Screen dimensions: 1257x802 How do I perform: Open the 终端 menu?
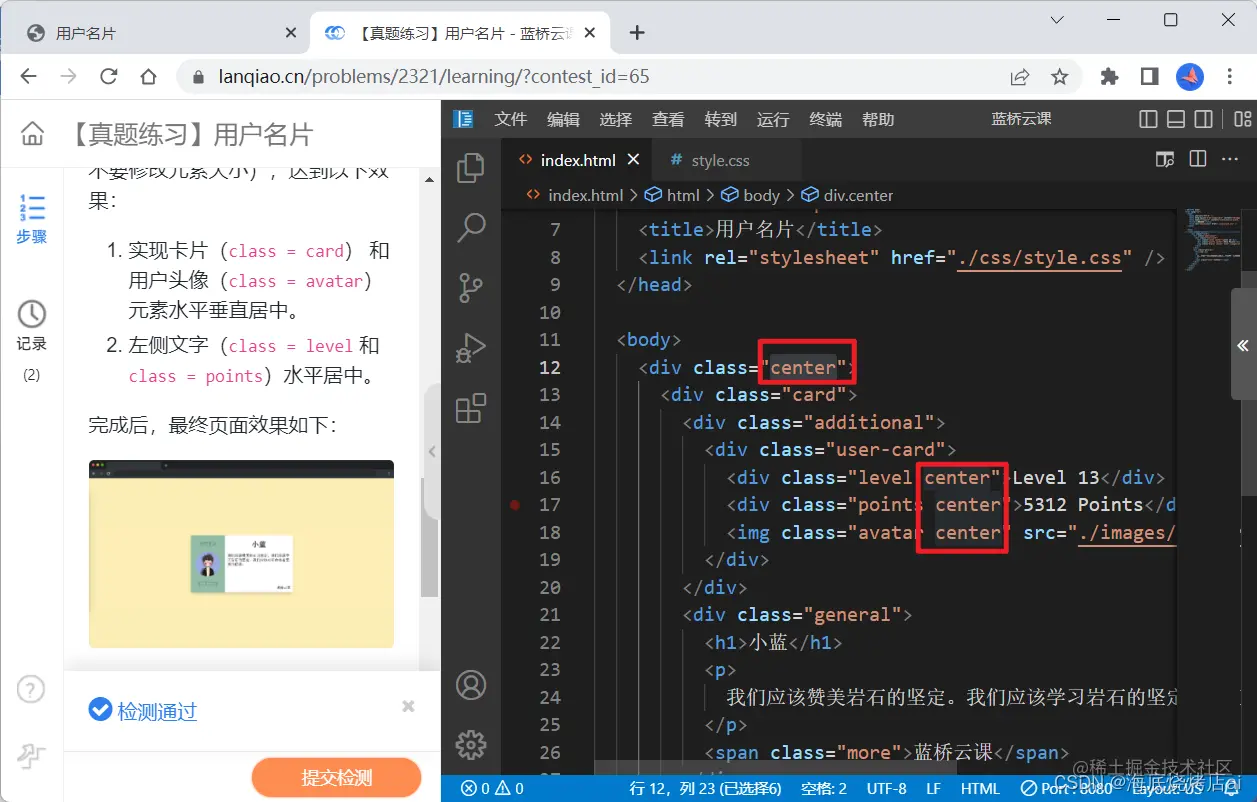825,119
